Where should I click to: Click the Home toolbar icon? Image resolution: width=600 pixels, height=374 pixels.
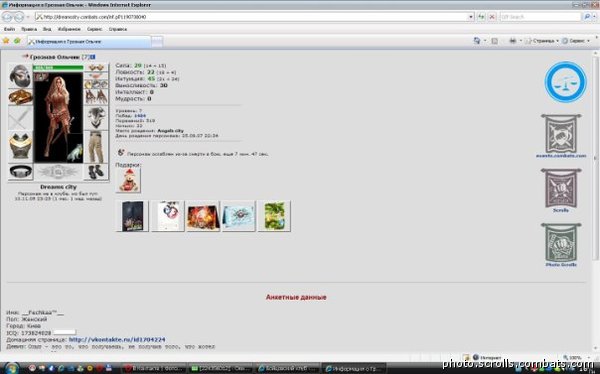click(477, 41)
